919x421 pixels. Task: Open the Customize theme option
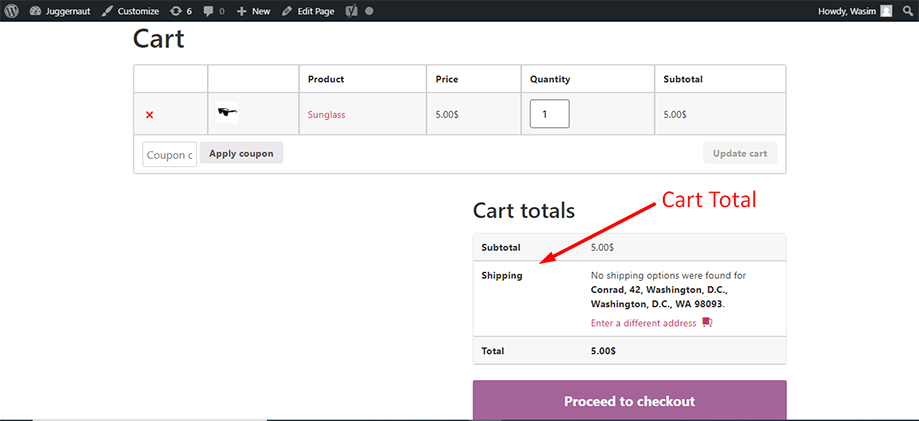(130, 11)
